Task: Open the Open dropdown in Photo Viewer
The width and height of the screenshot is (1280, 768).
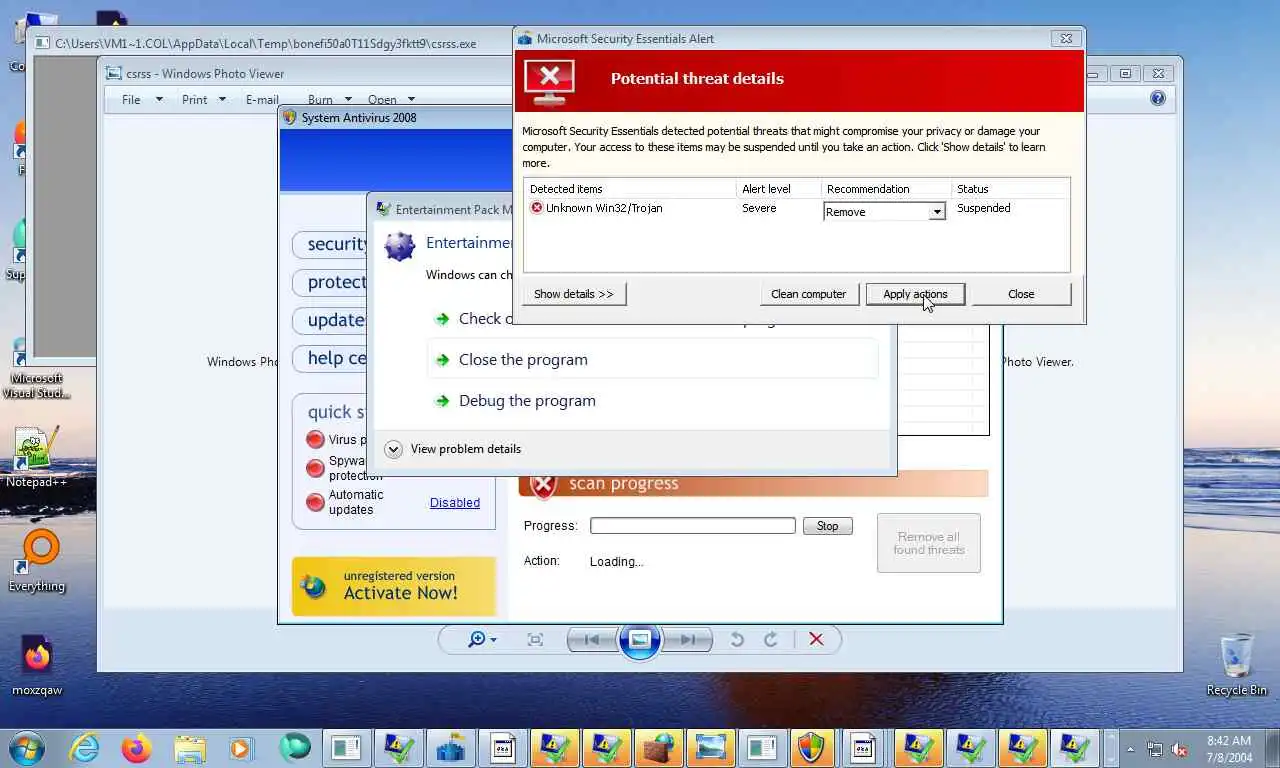Action: tap(391, 99)
